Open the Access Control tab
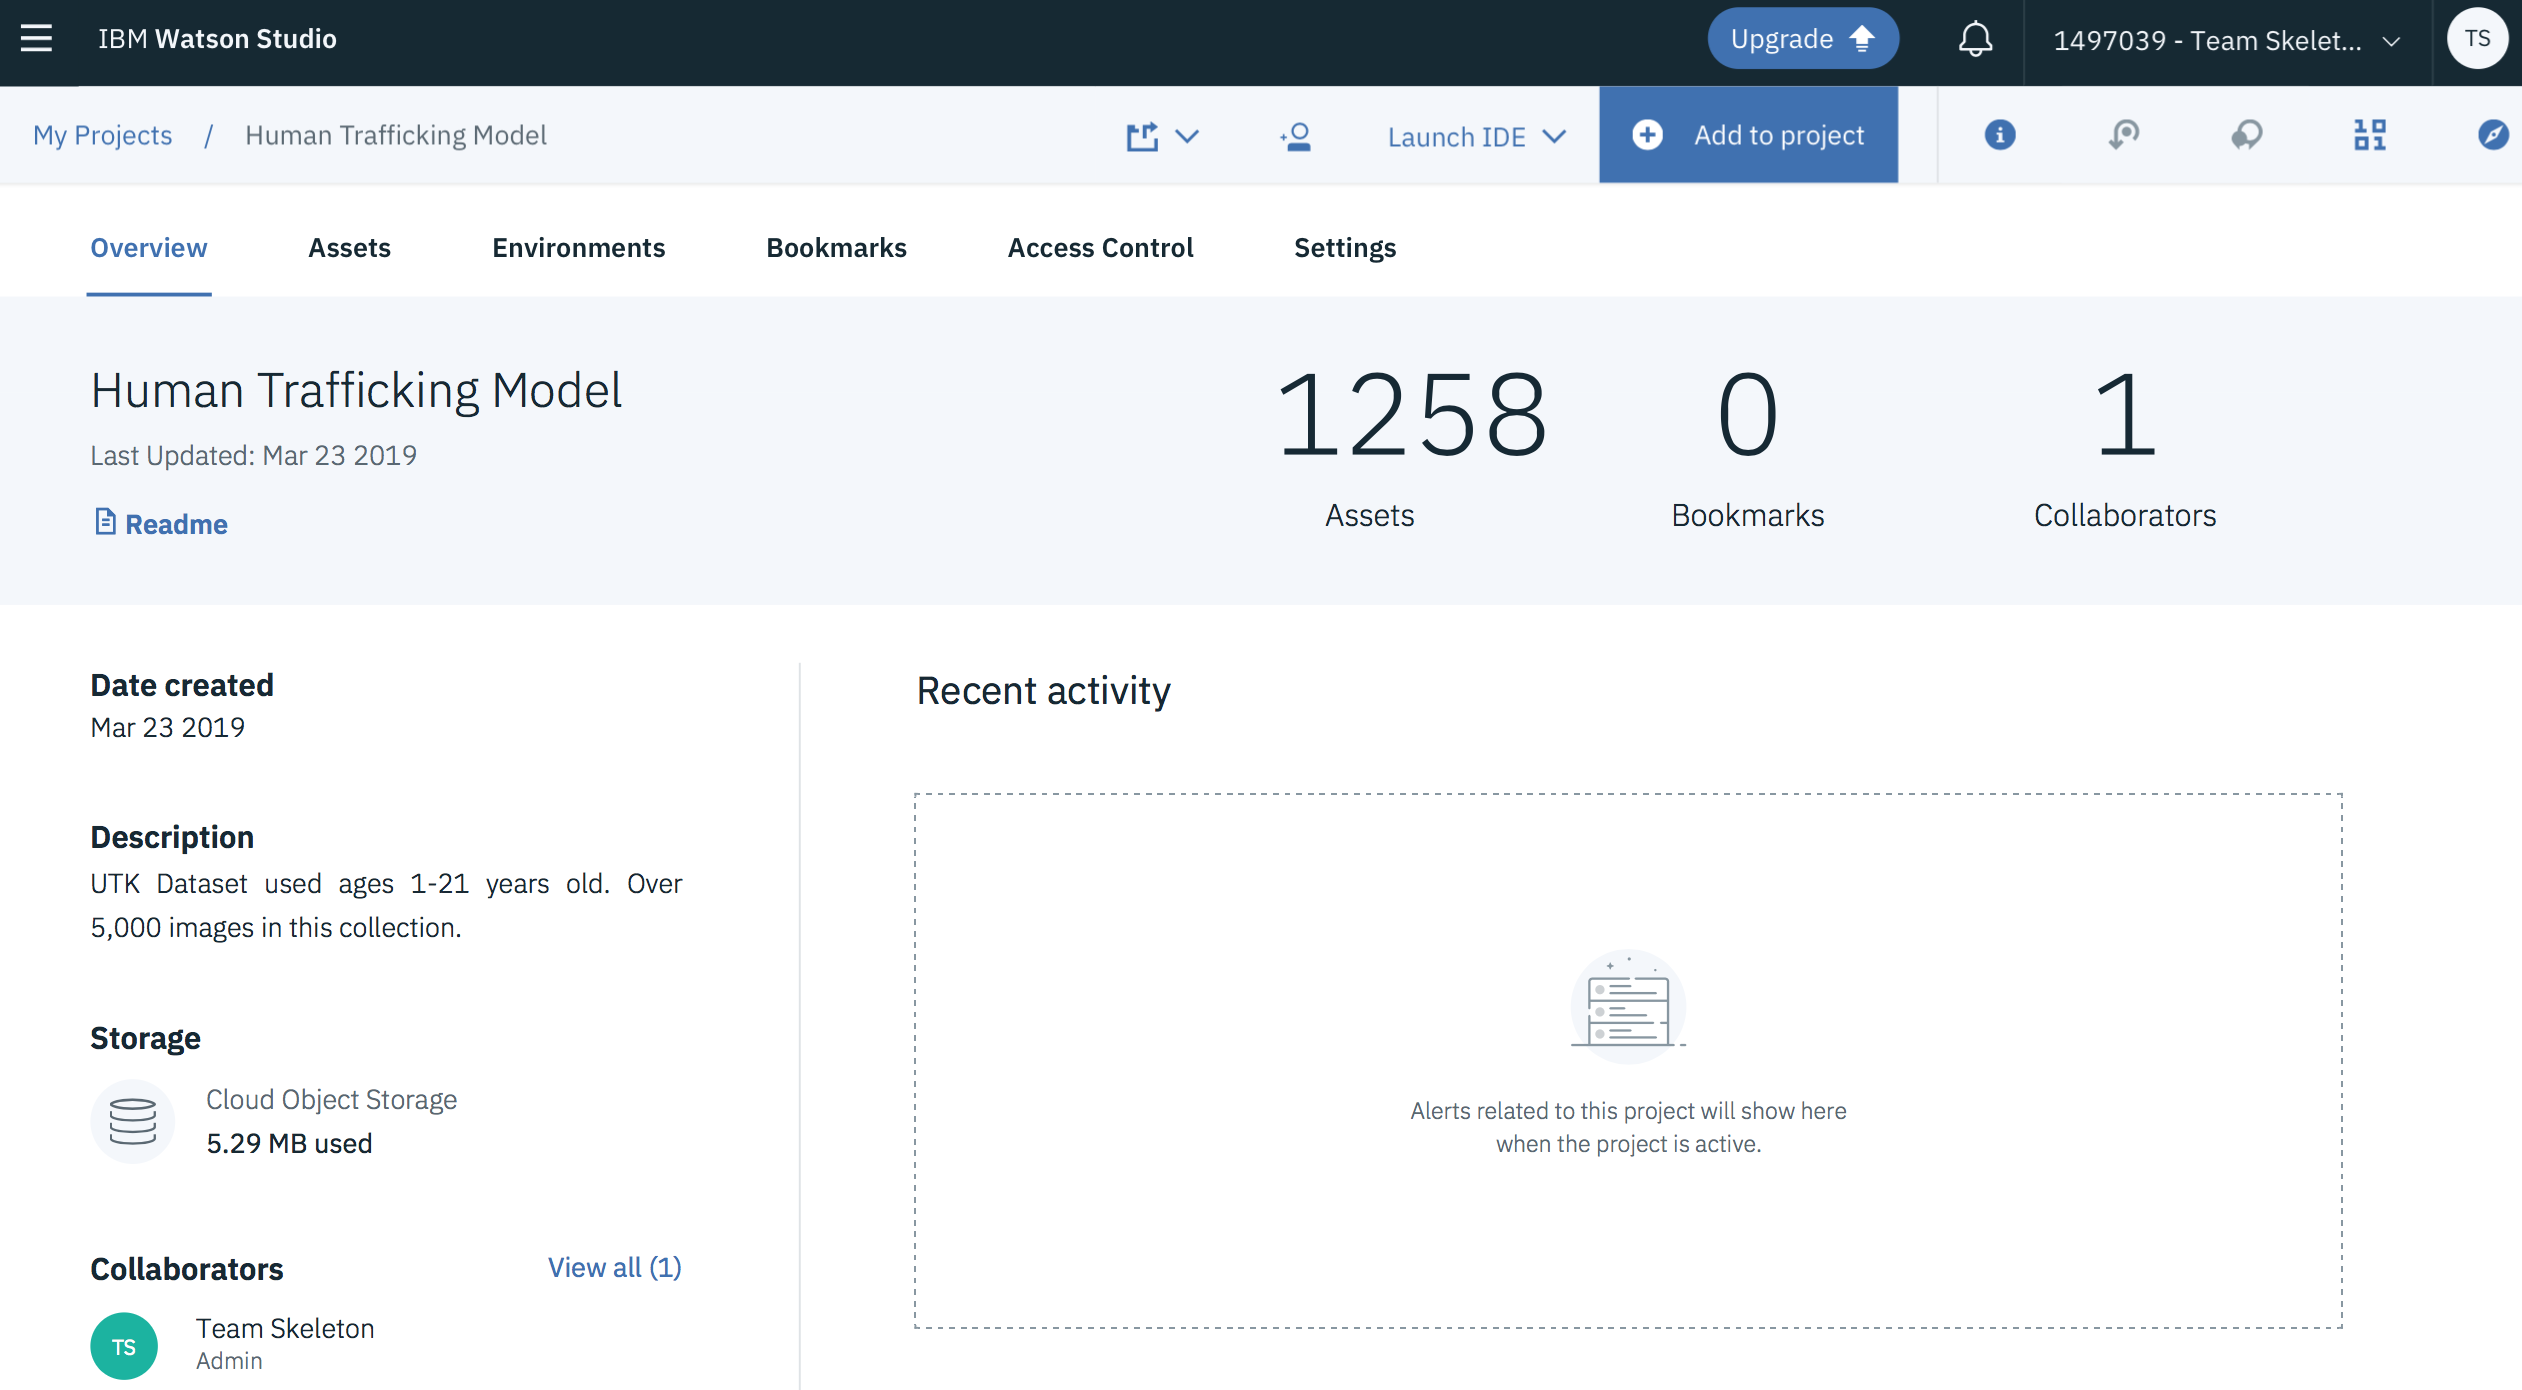The width and height of the screenshot is (2522, 1390). coord(1100,248)
